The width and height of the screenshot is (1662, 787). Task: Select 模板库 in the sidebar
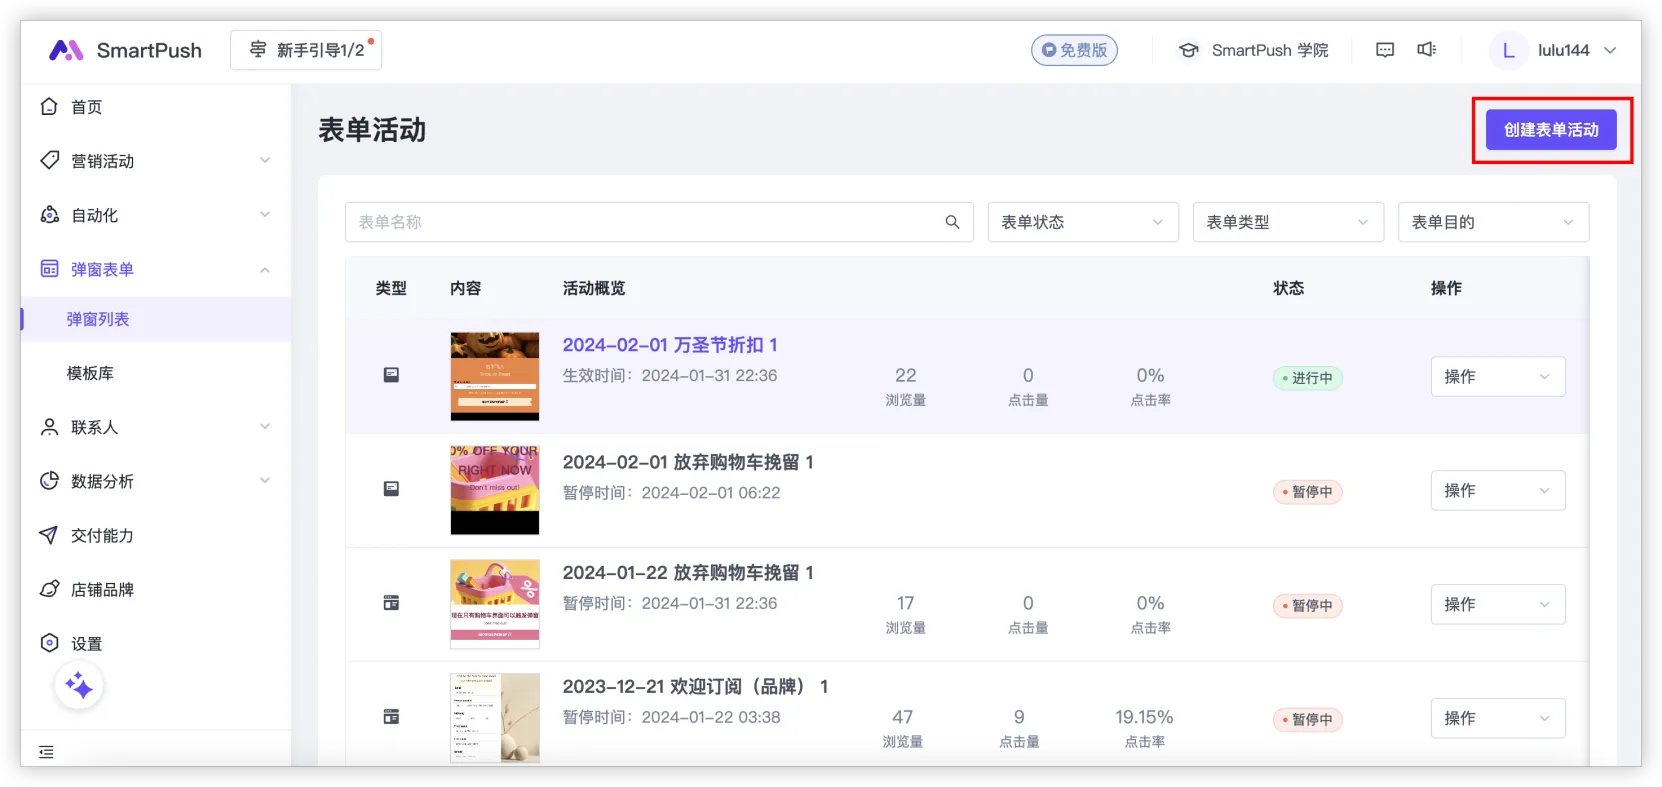[x=90, y=373]
